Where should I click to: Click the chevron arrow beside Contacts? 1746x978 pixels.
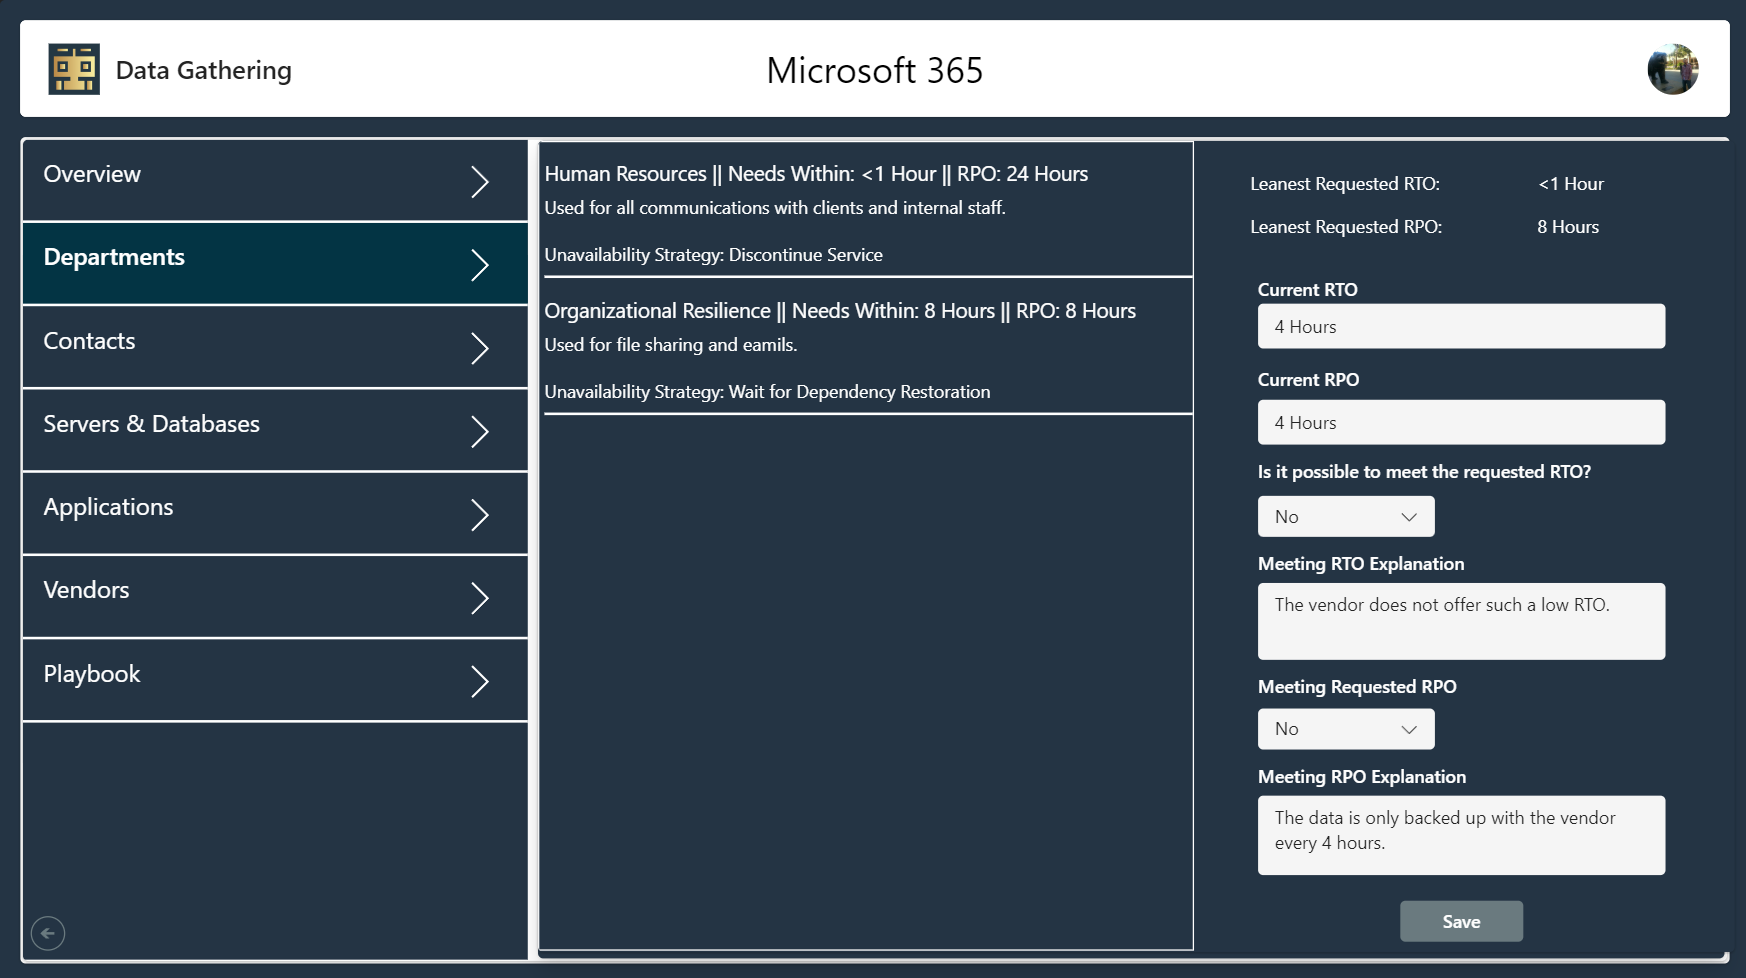click(480, 348)
